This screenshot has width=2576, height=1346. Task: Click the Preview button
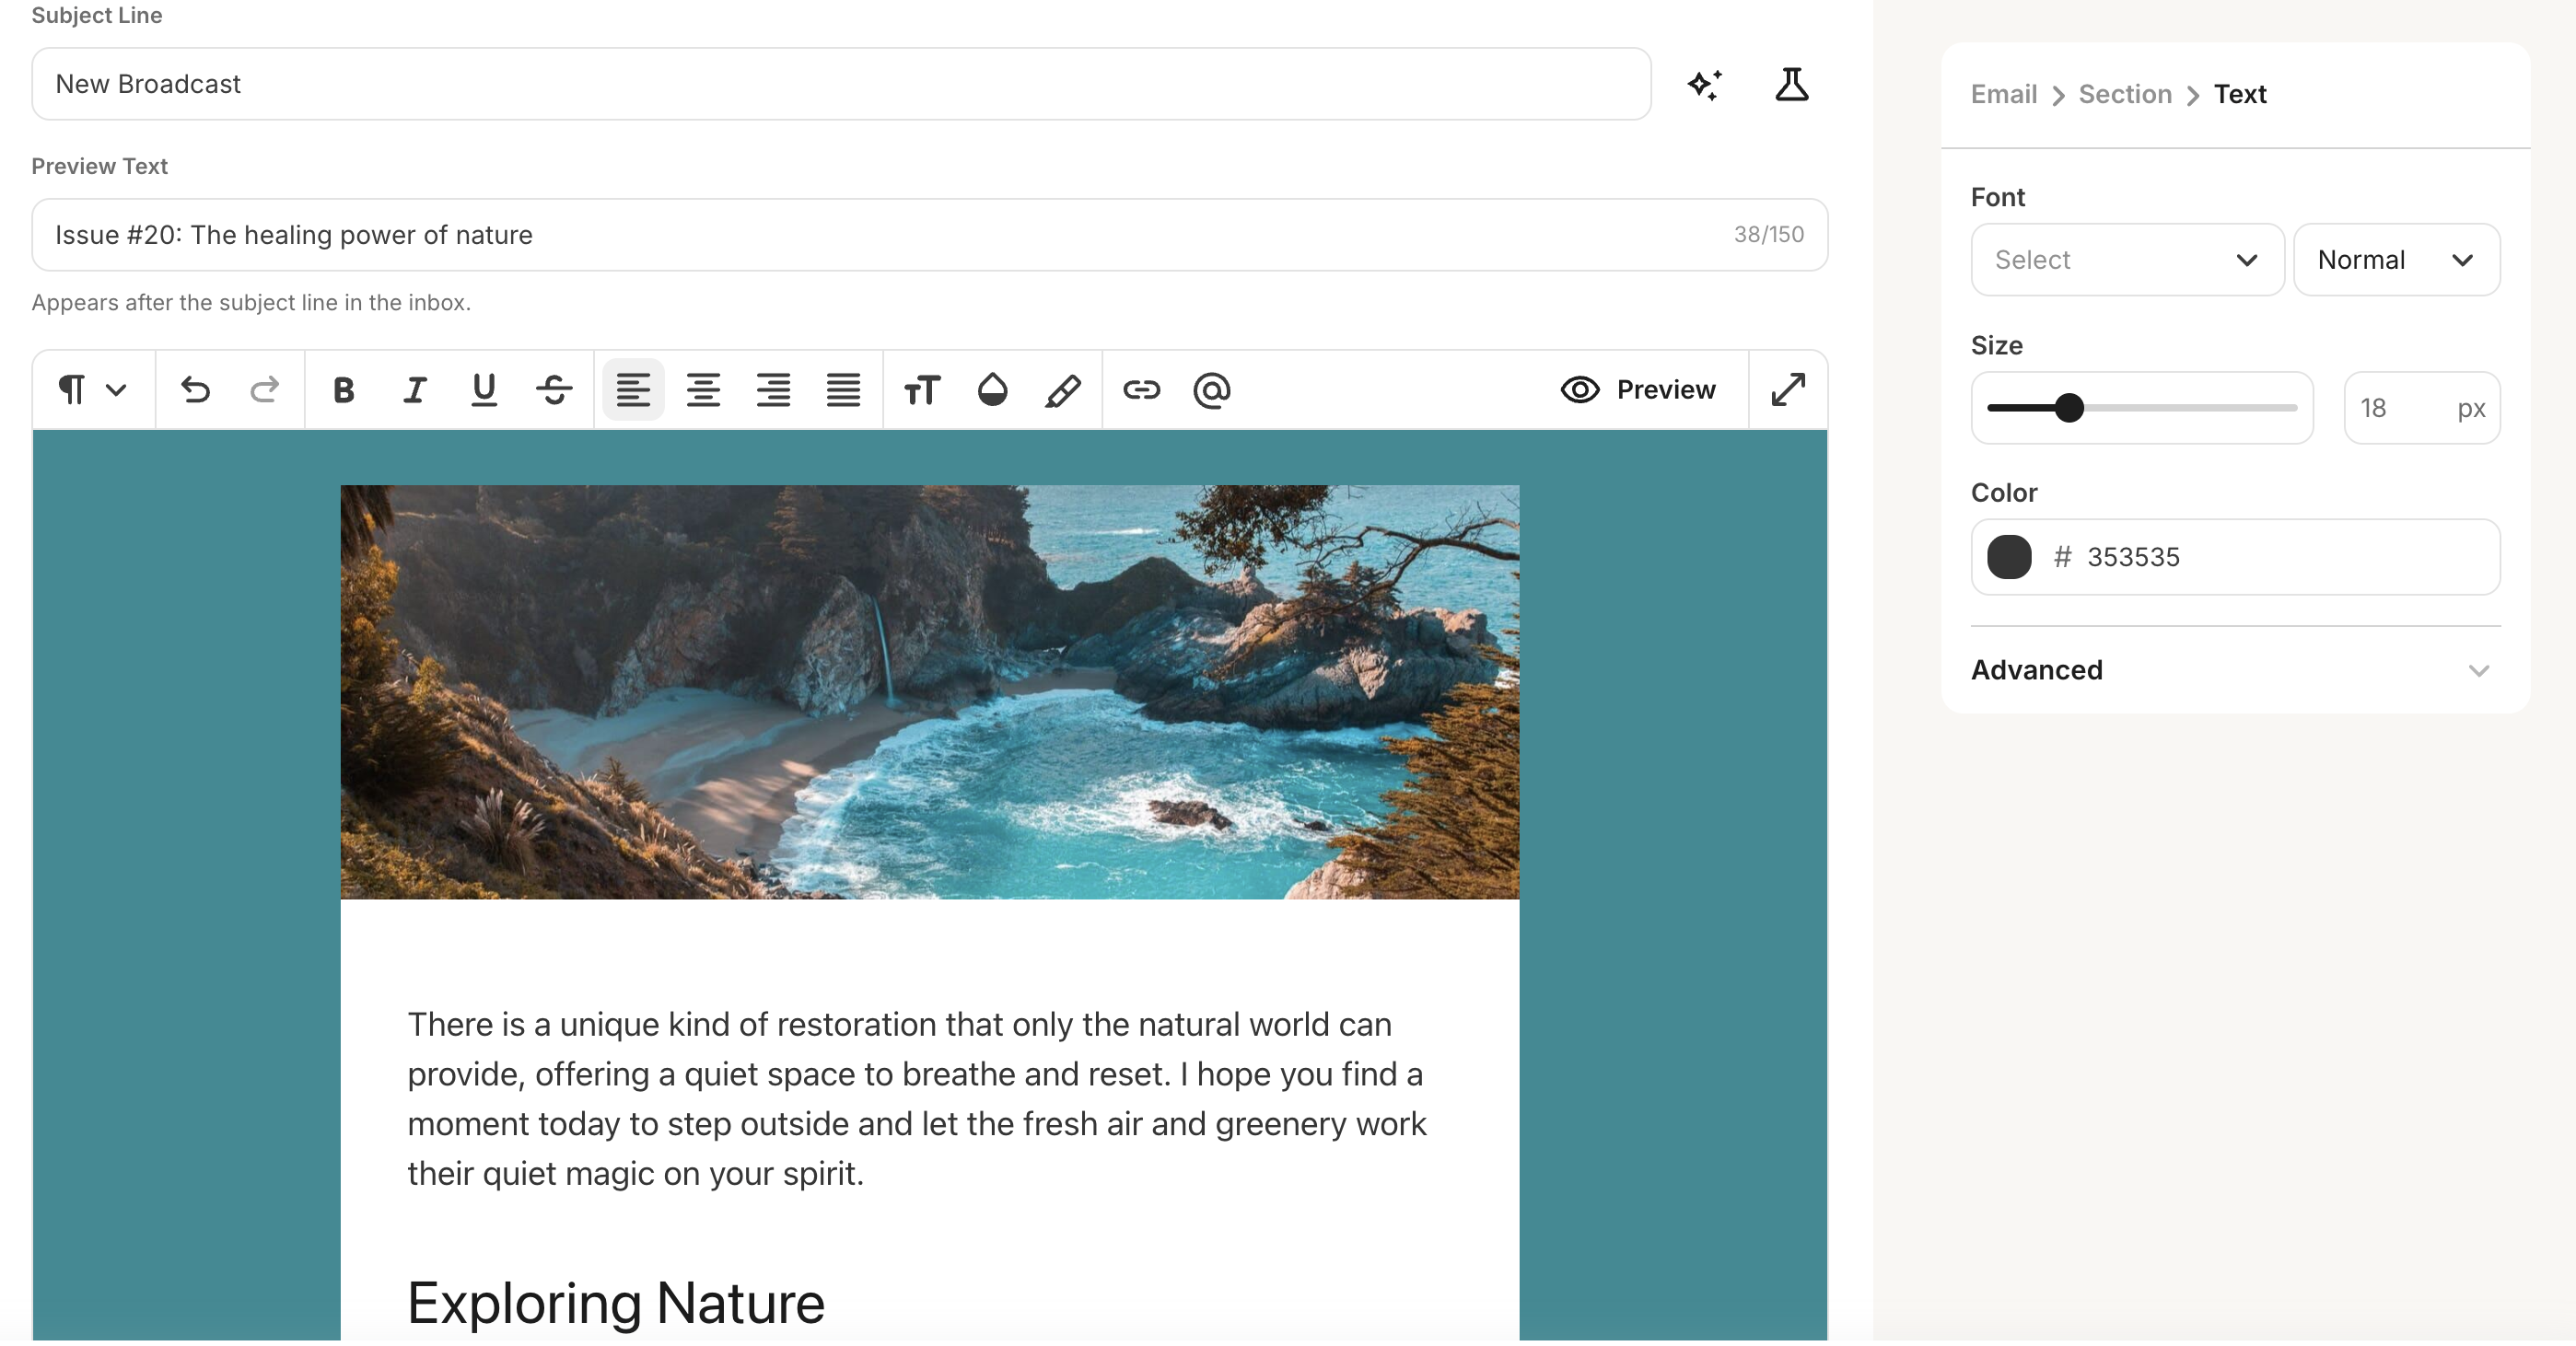(x=1638, y=389)
